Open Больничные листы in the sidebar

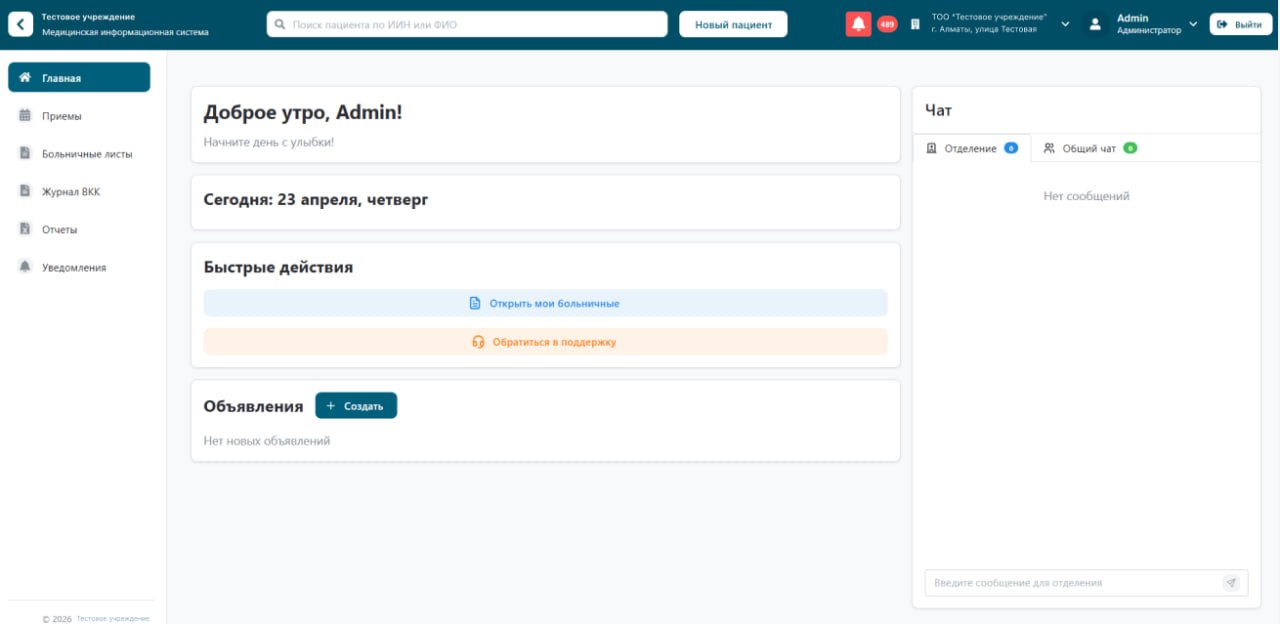(x=86, y=154)
